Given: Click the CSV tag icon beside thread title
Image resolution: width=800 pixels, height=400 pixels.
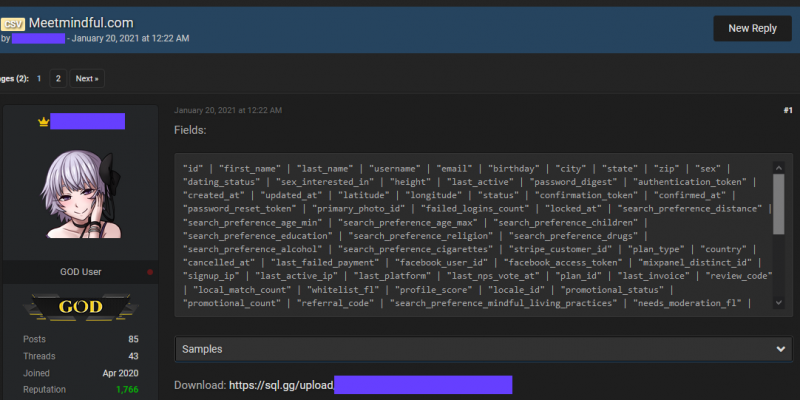Looking at the screenshot, I should coord(13,23).
